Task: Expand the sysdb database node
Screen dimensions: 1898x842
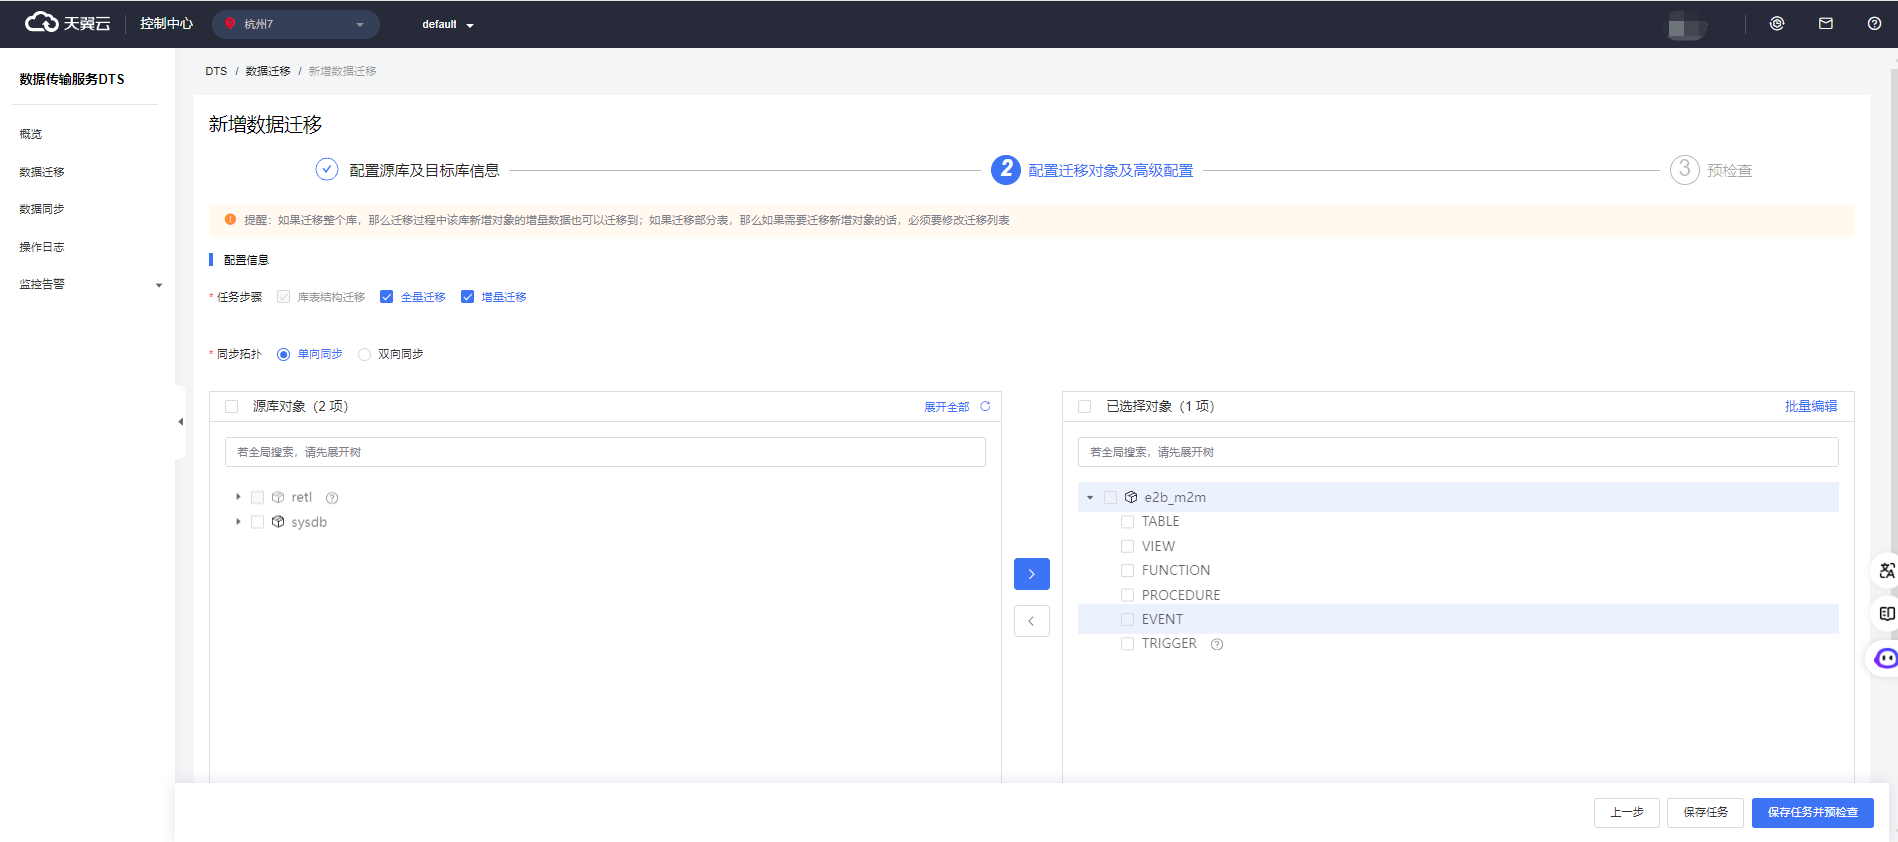Action: [x=238, y=522]
